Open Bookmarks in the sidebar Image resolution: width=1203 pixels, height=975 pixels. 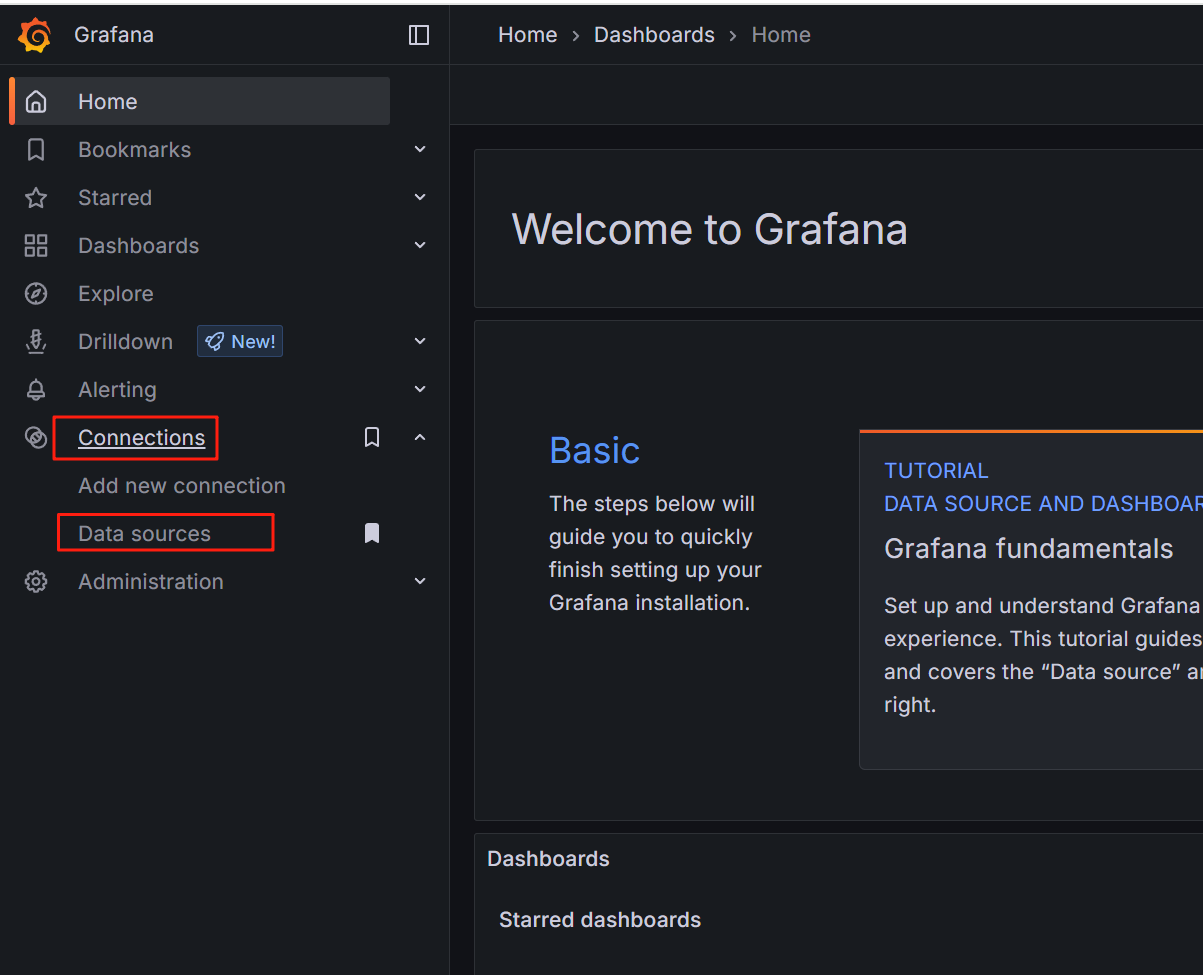tap(135, 150)
